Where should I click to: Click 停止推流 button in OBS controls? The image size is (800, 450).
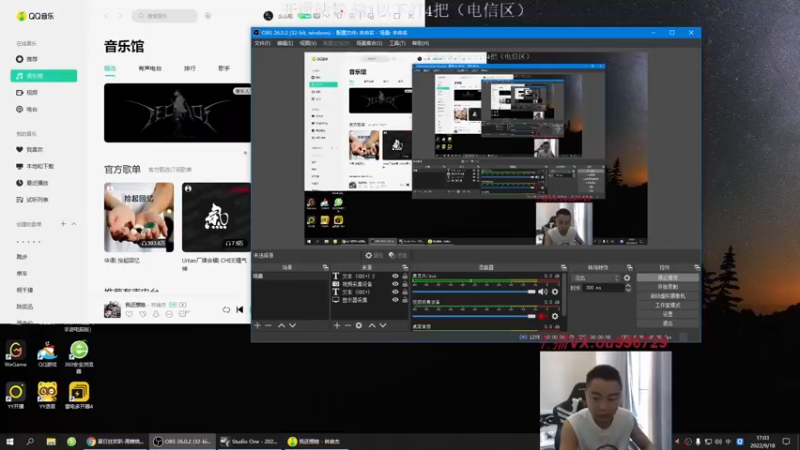coord(667,278)
